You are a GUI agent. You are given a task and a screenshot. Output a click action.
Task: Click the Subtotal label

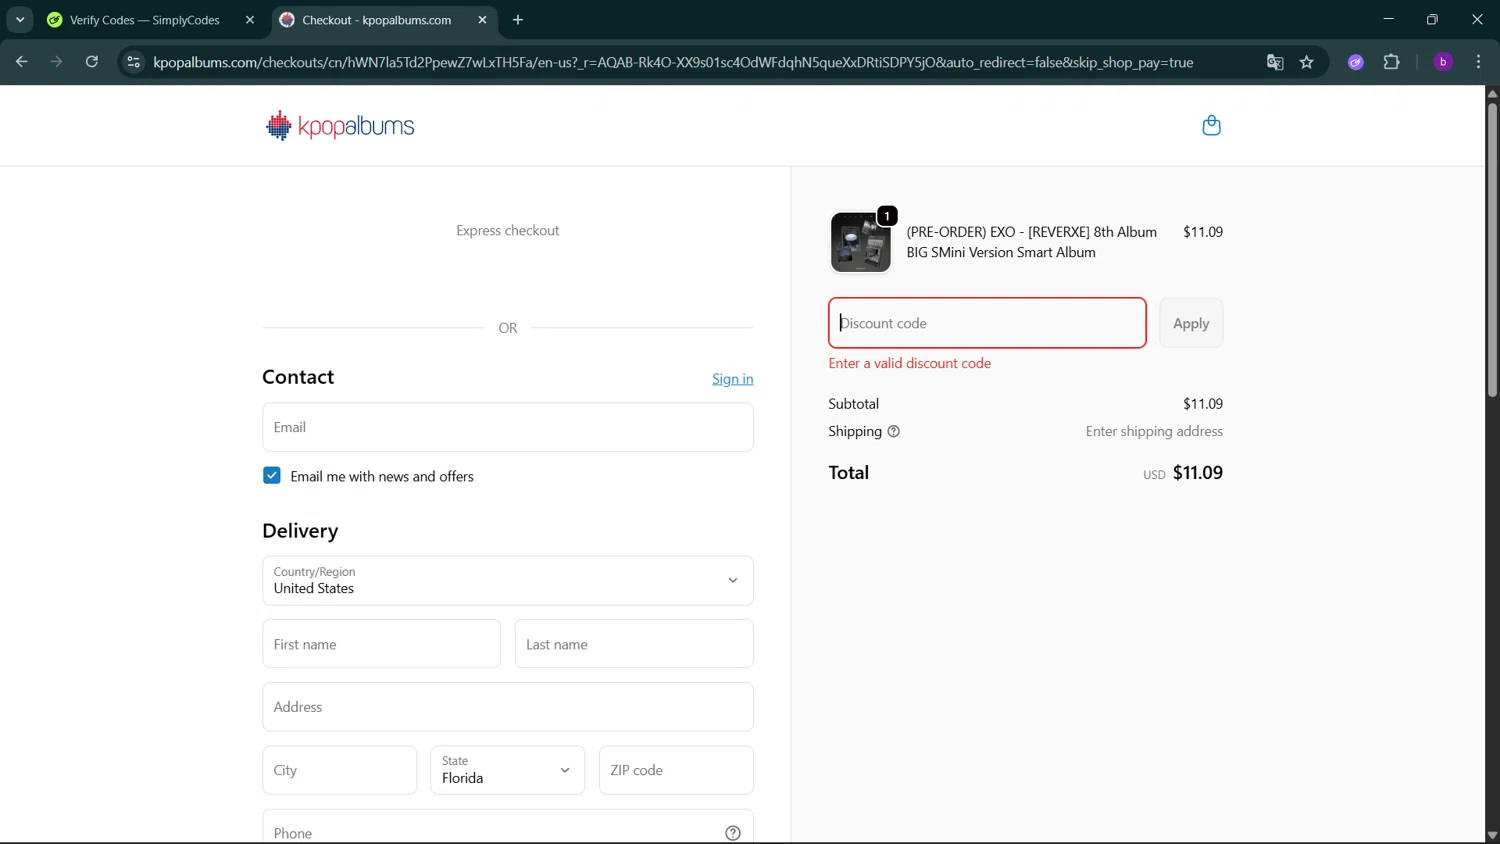coord(854,404)
